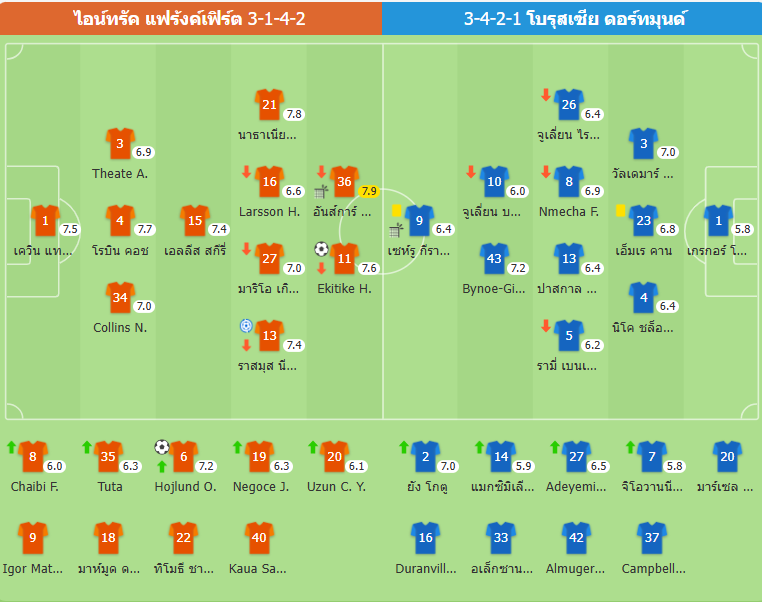Viewport: 762px width, 602px height.
Task: Click the red substitution arrow beside blue number 26
Action: point(546,95)
